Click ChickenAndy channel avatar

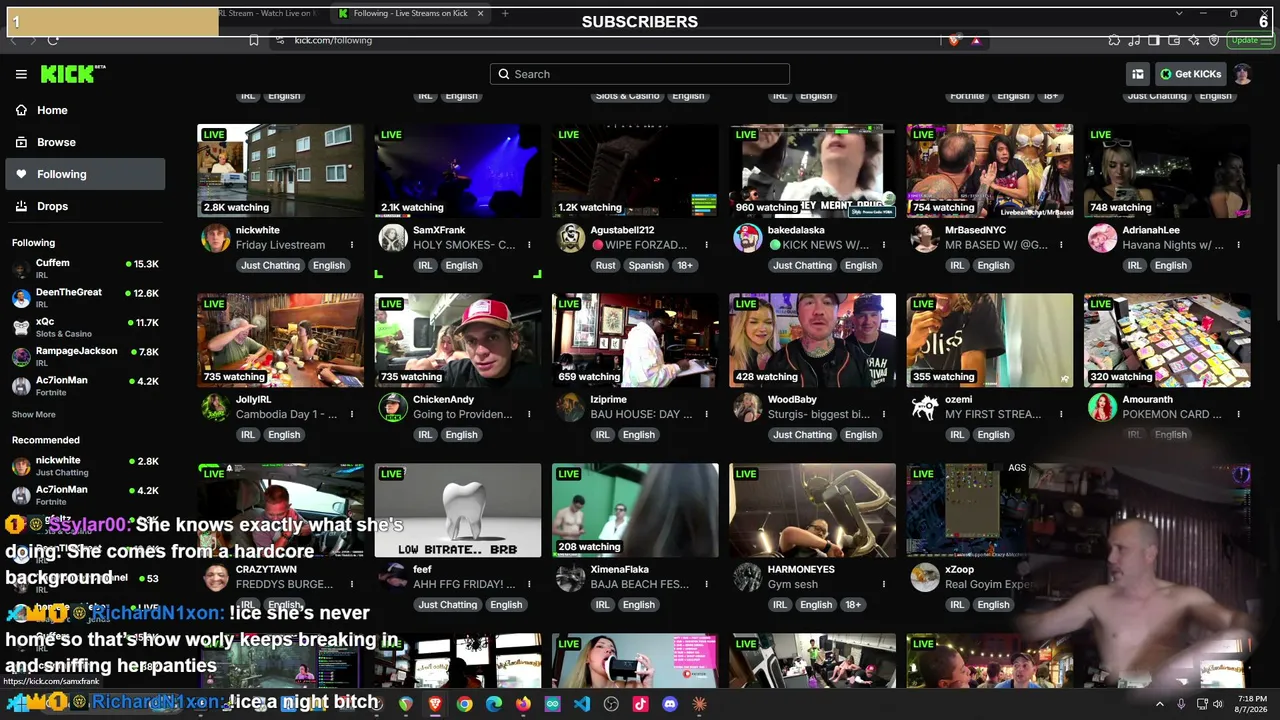click(393, 407)
